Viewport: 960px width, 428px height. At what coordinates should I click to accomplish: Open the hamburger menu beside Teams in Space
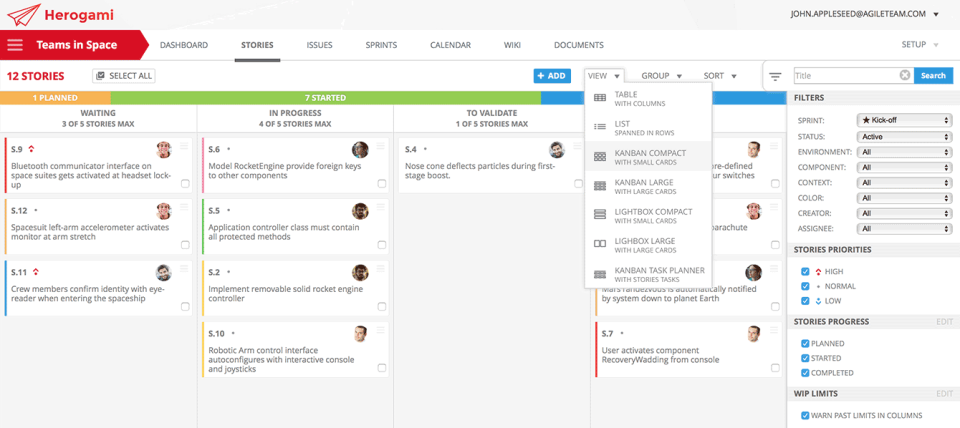[x=15, y=45]
